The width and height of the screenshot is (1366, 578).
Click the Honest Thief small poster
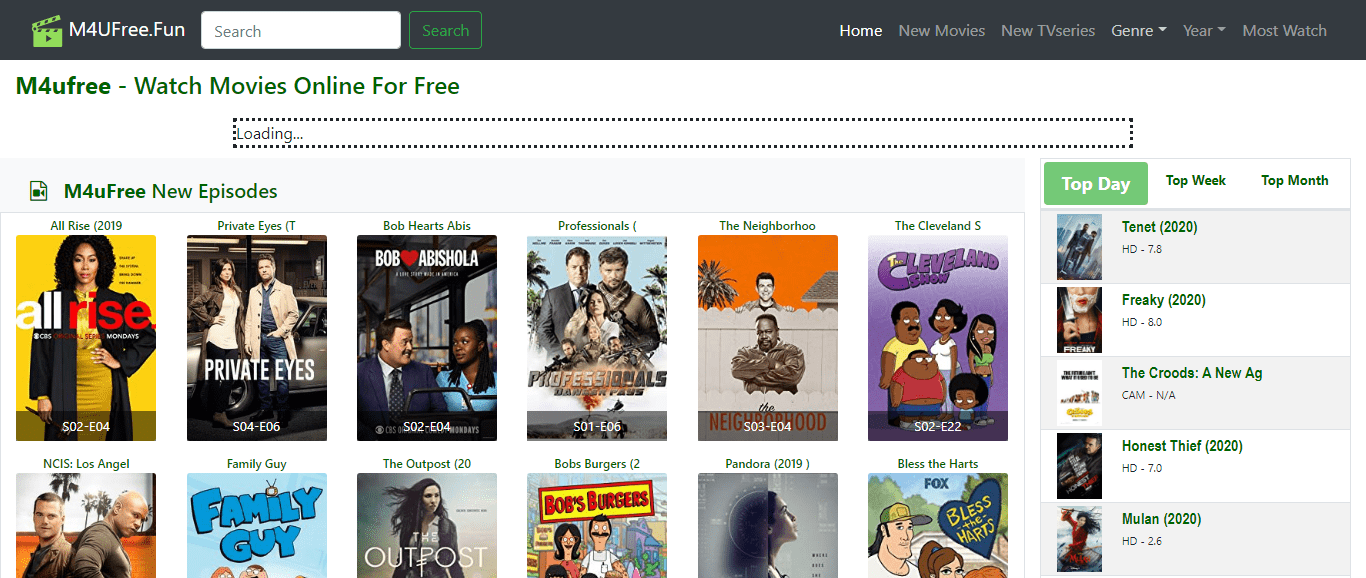[1079, 466]
